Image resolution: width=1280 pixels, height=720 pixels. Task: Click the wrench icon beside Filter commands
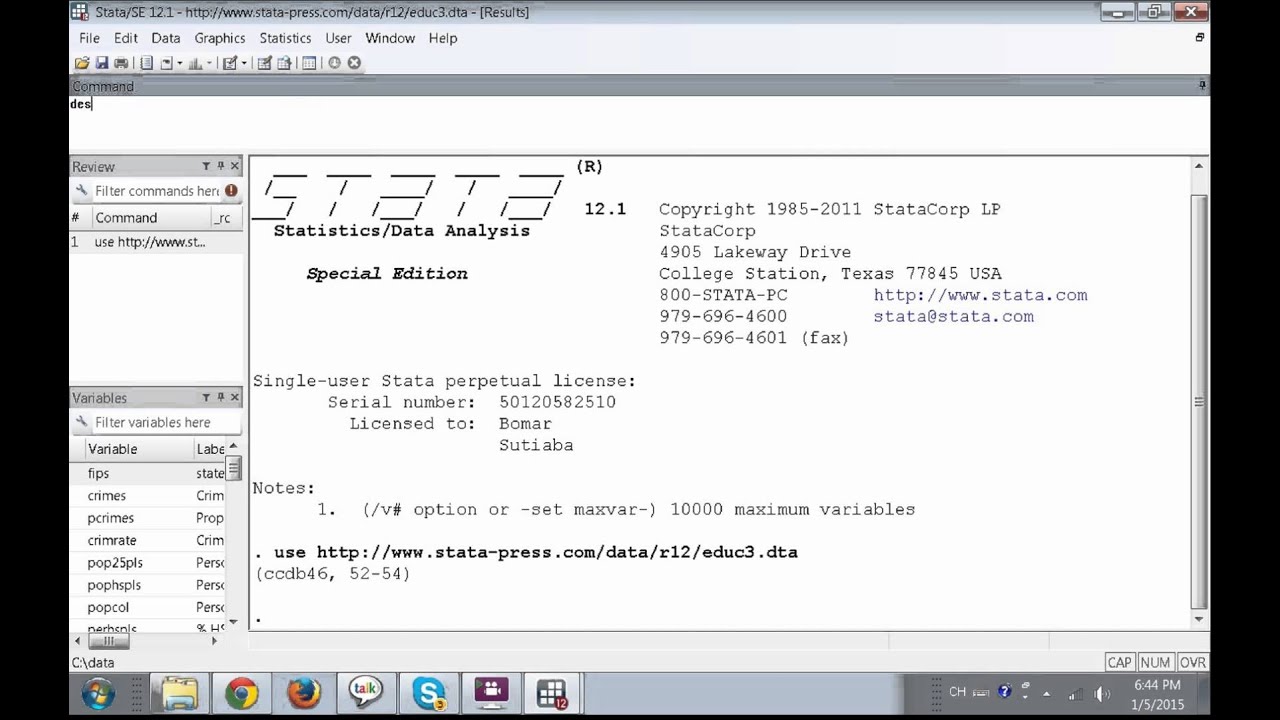tap(82, 191)
